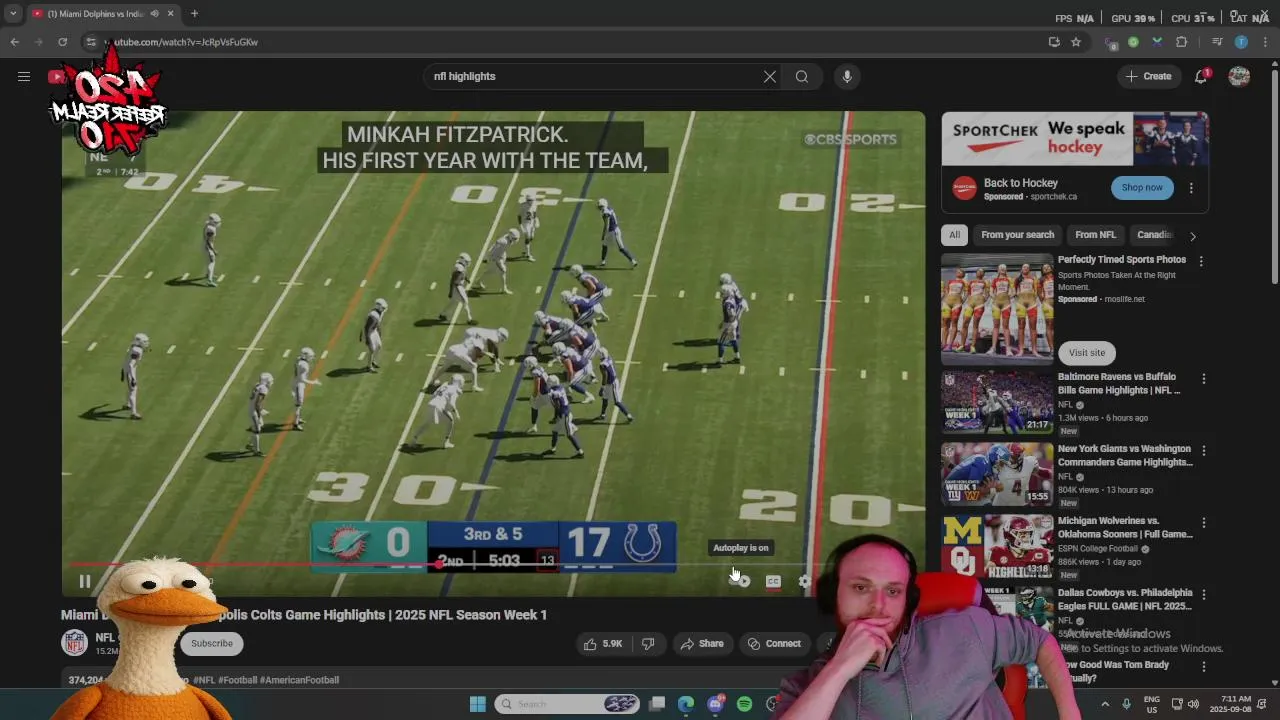
Task: Go back in the browser
Action: click(14, 42)
